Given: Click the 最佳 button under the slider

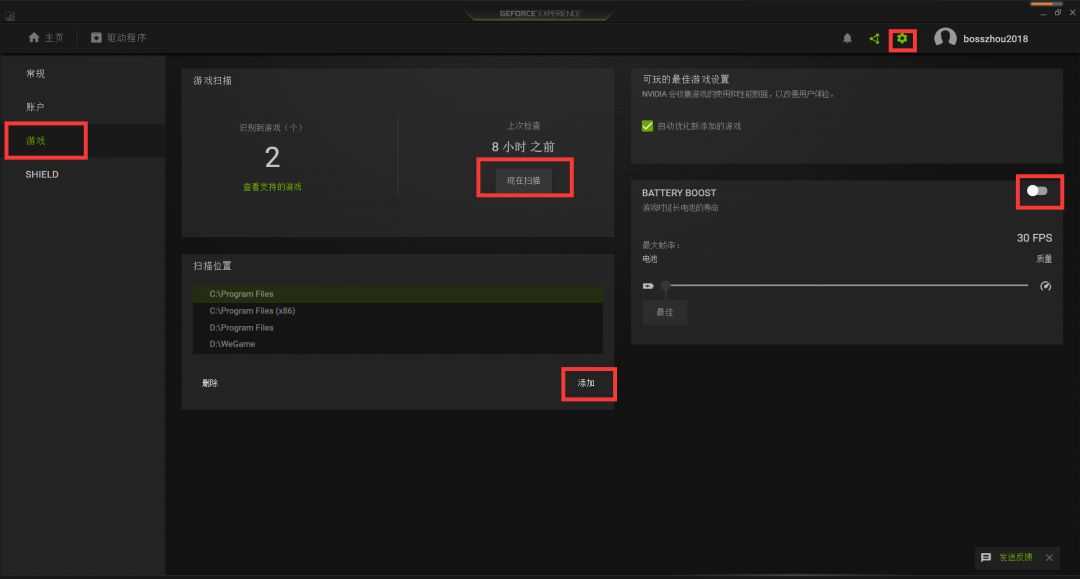Looking at the screenshot, I should (x=665, y=312).
